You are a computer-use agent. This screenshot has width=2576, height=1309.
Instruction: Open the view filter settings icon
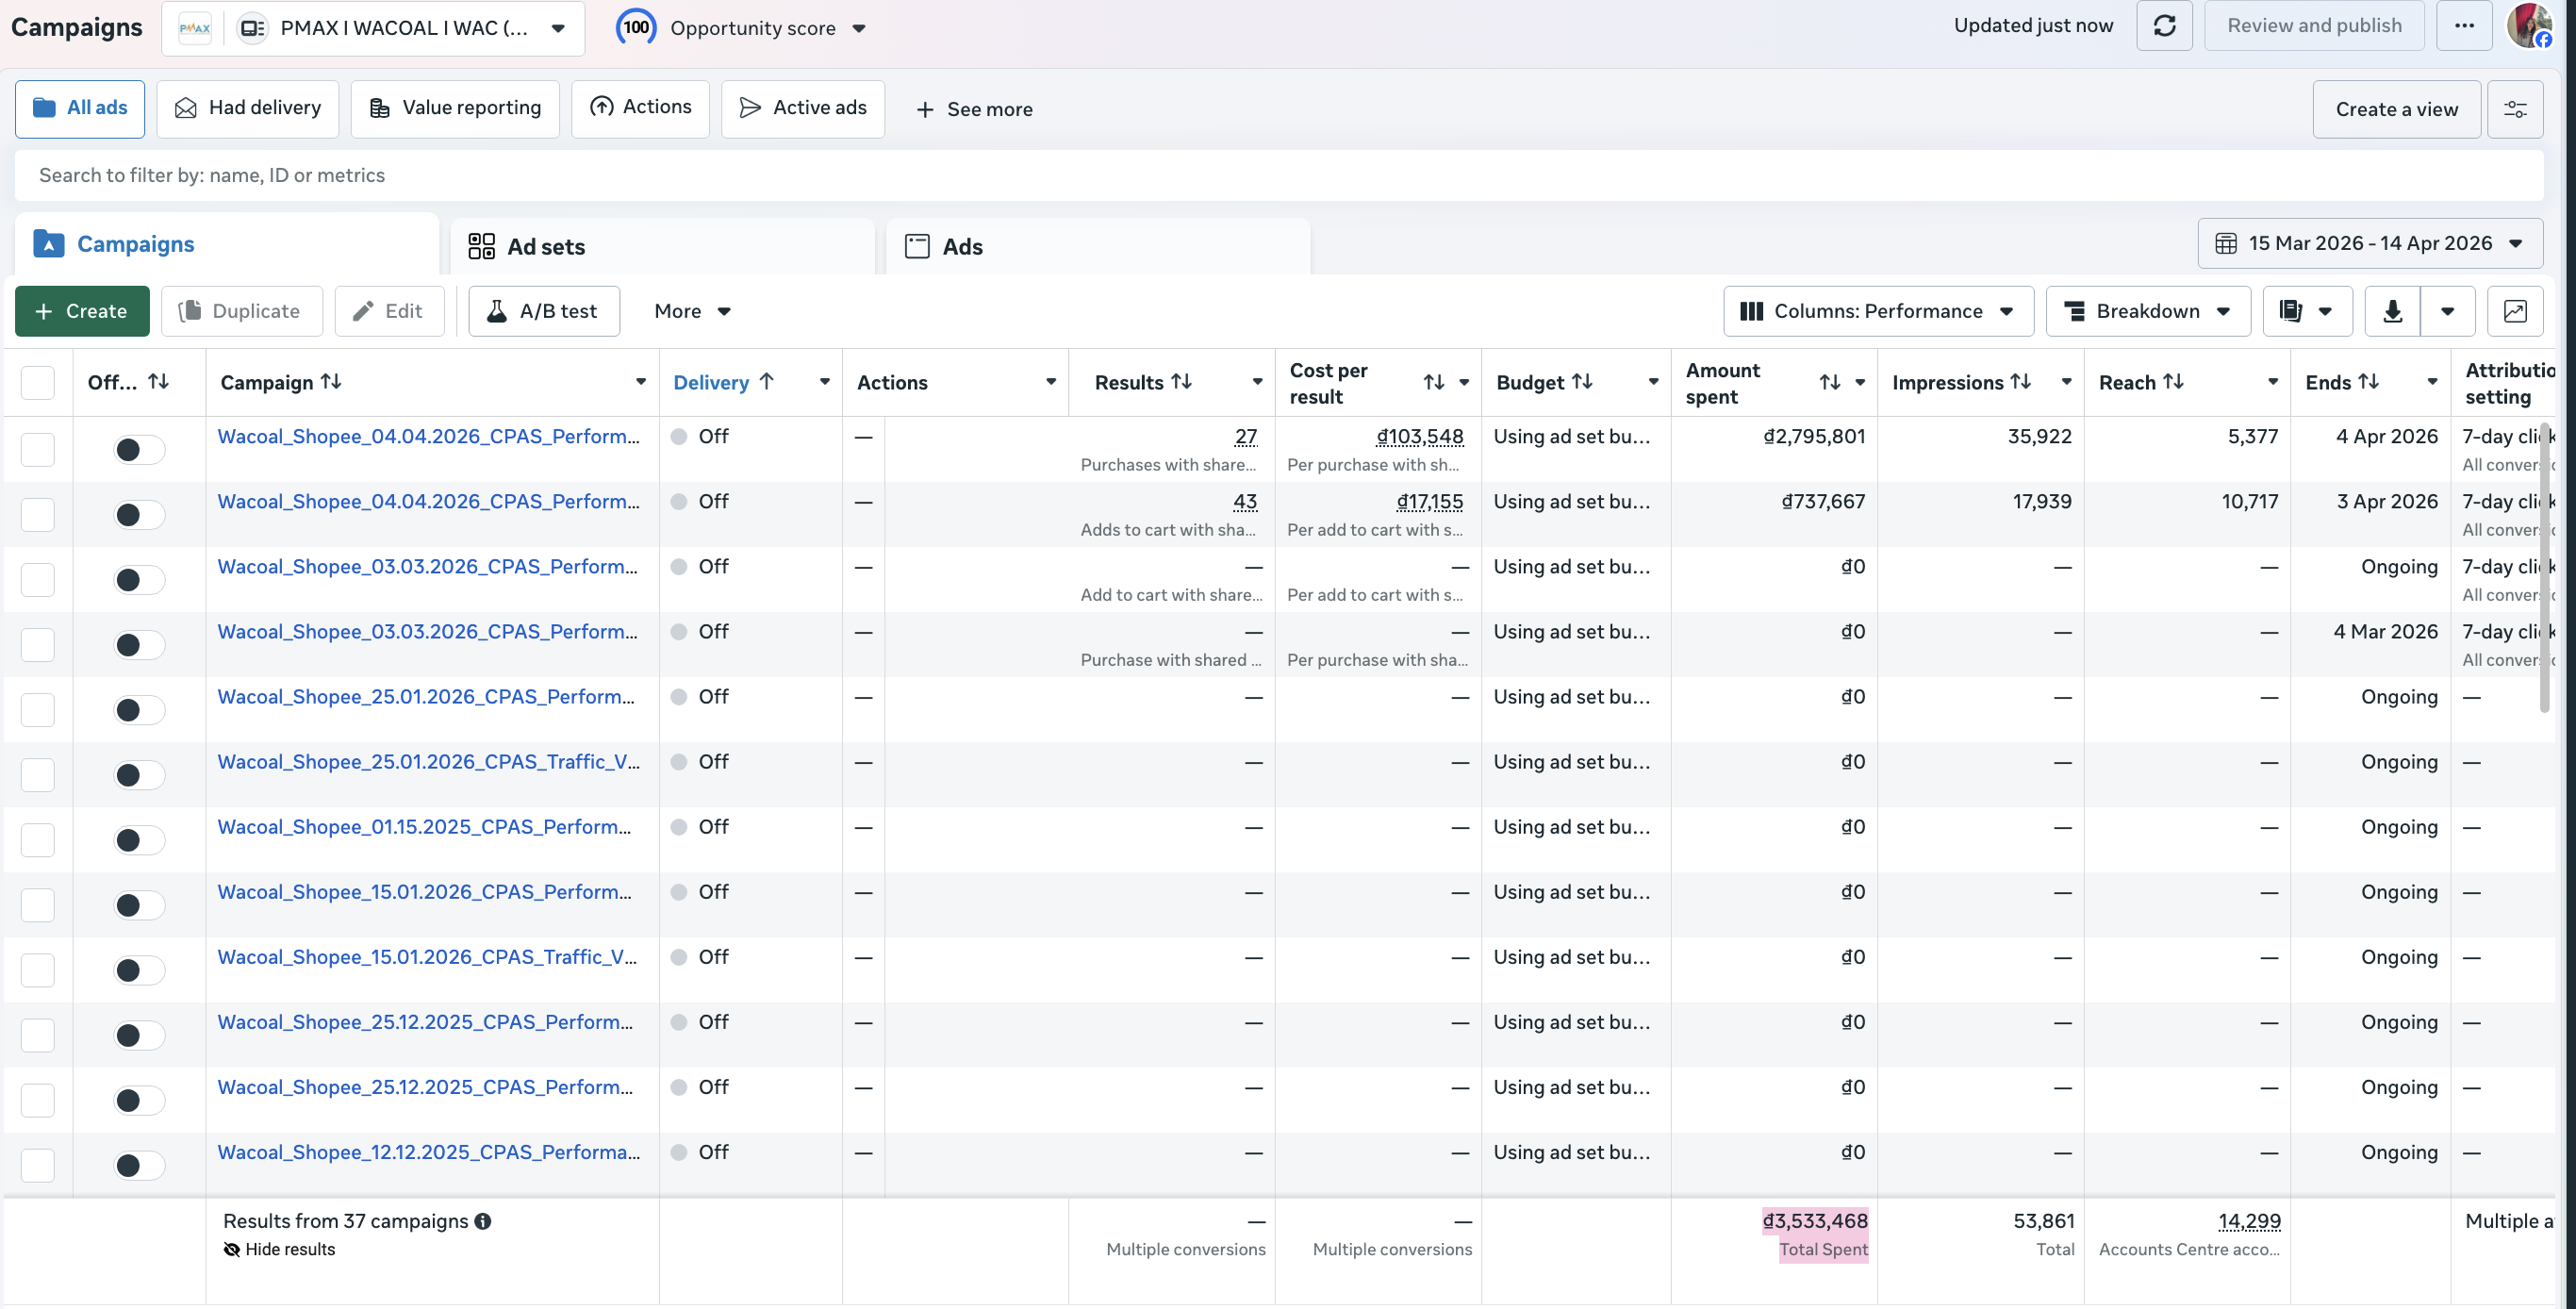[x=2515, y=109]
